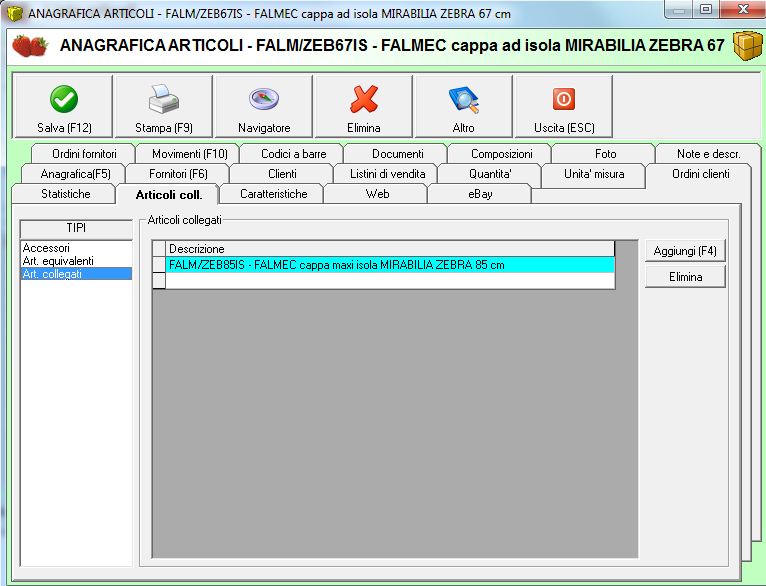Select the Anagrafica(F5) tab
766x586 pixels.
[x=75, y=174]
